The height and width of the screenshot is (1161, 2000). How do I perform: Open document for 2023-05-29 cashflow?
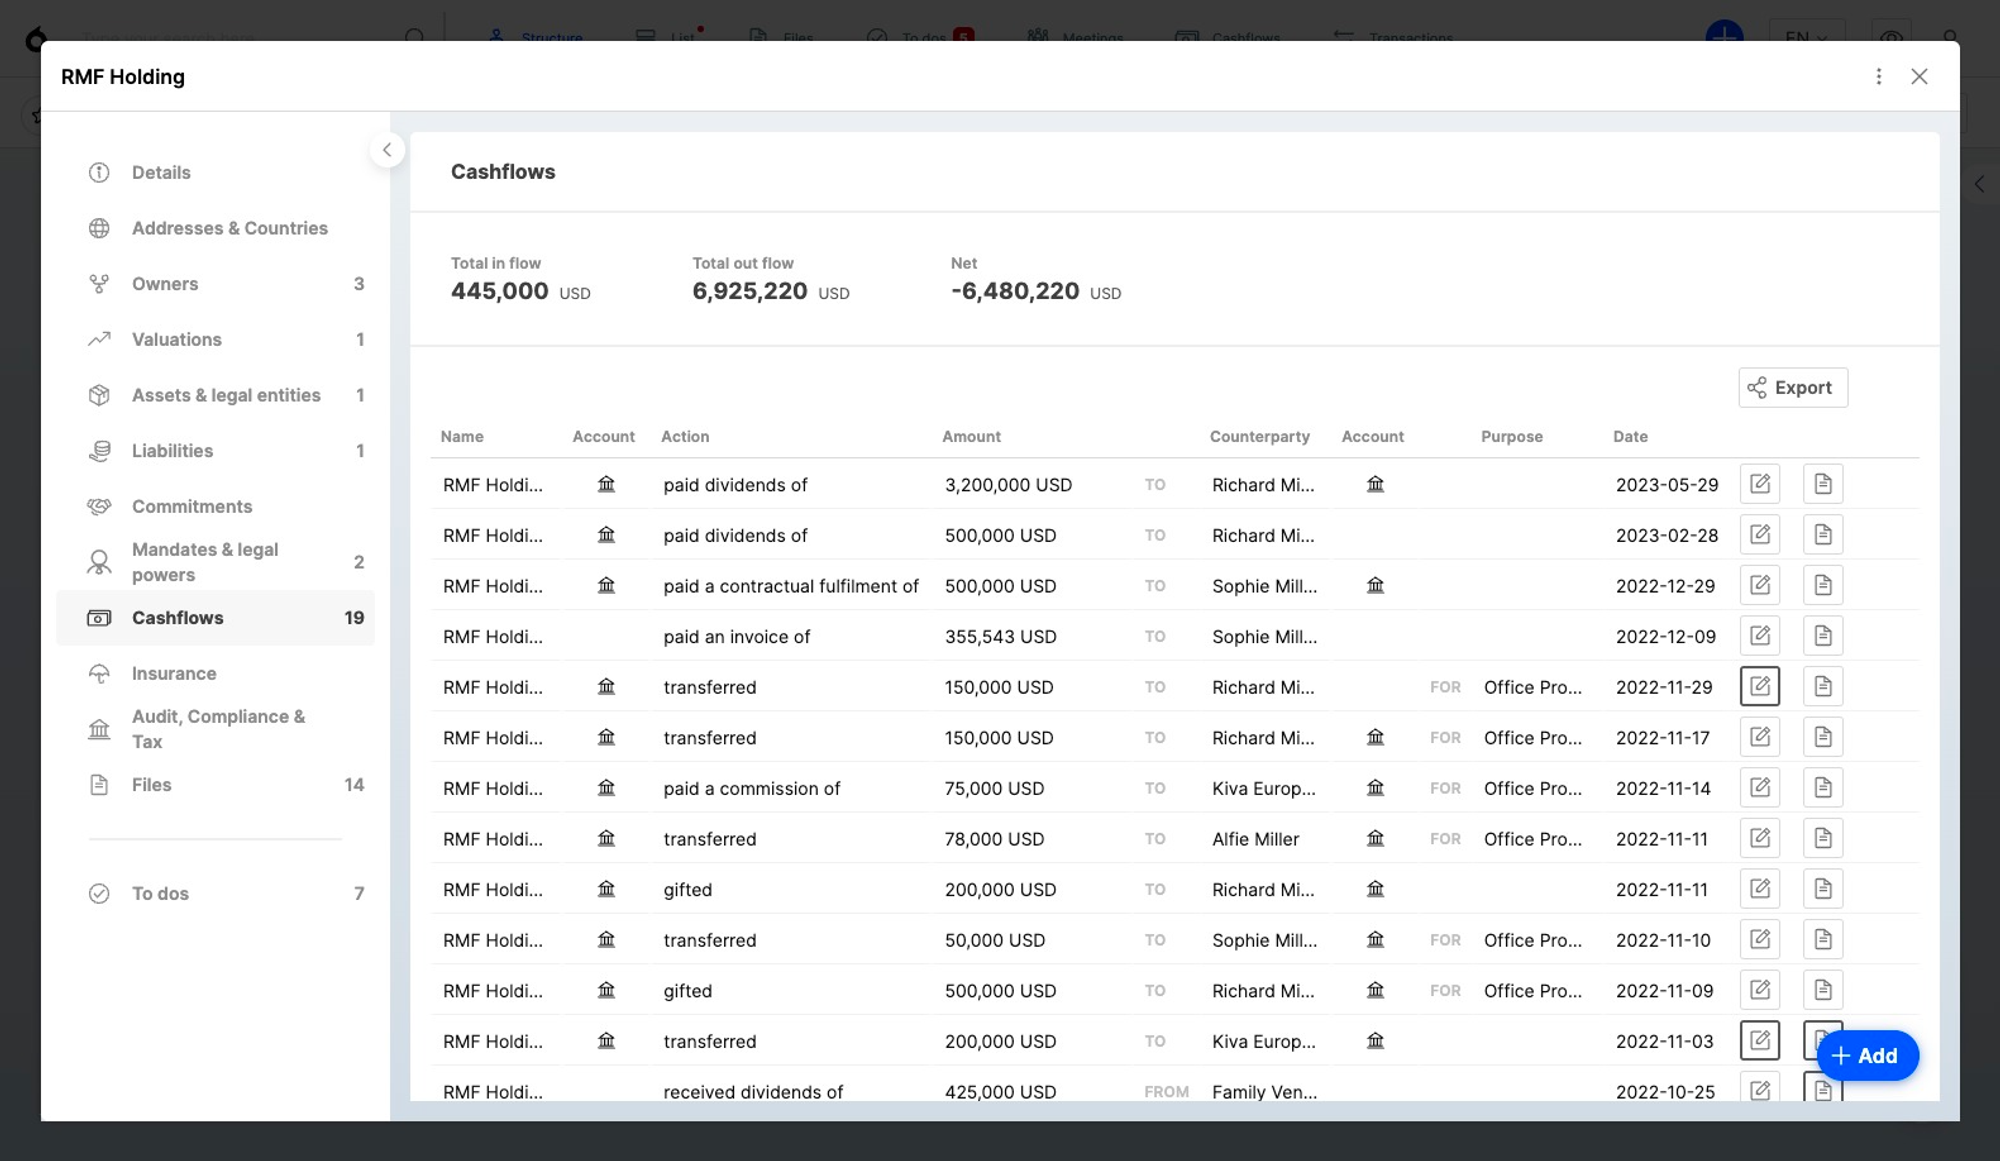pyautogui.click(x=1823, y=484)
